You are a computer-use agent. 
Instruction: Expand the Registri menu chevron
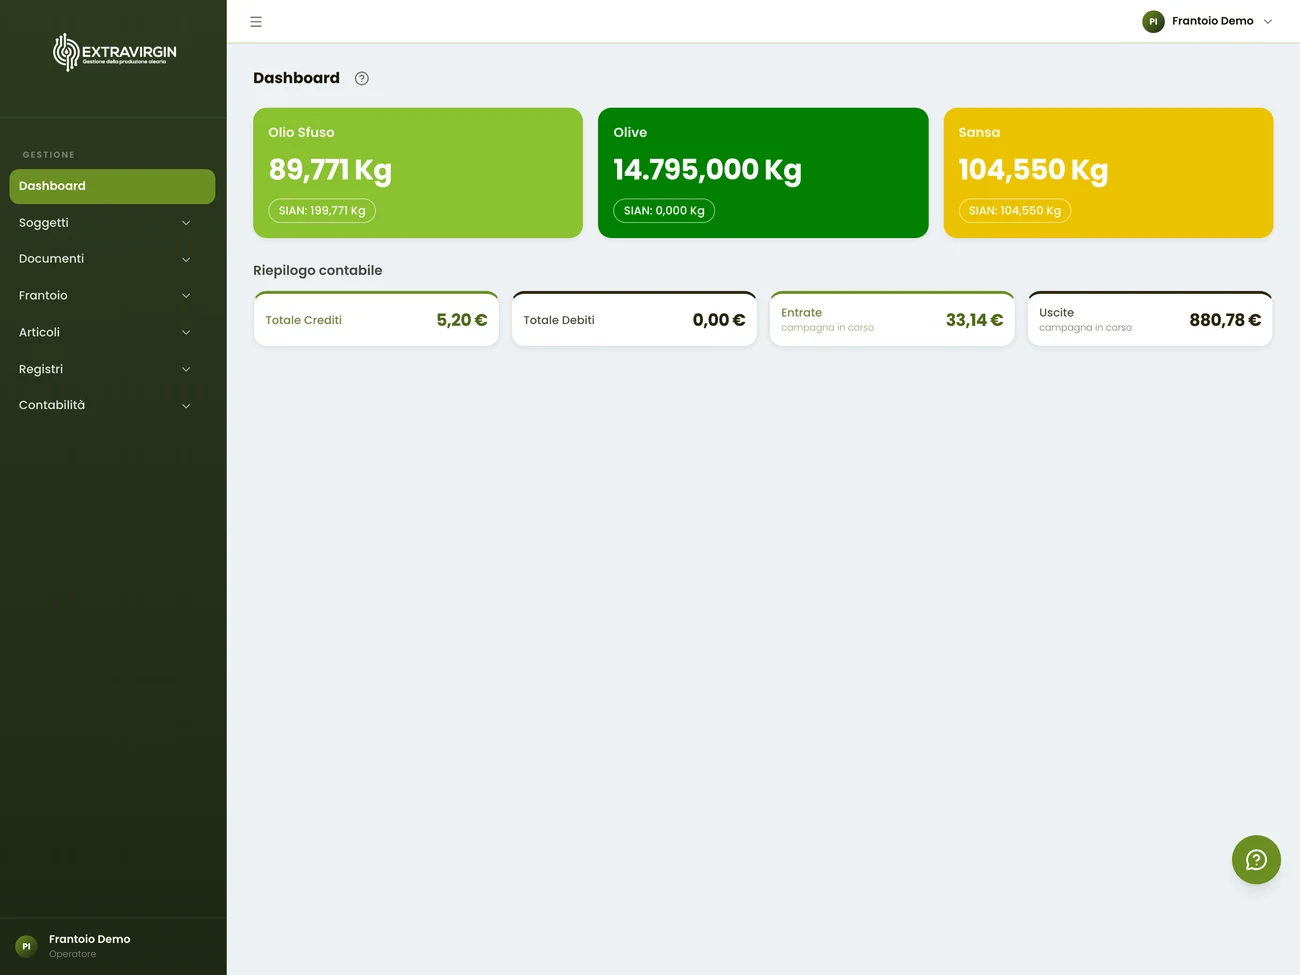tap(186, 369)
